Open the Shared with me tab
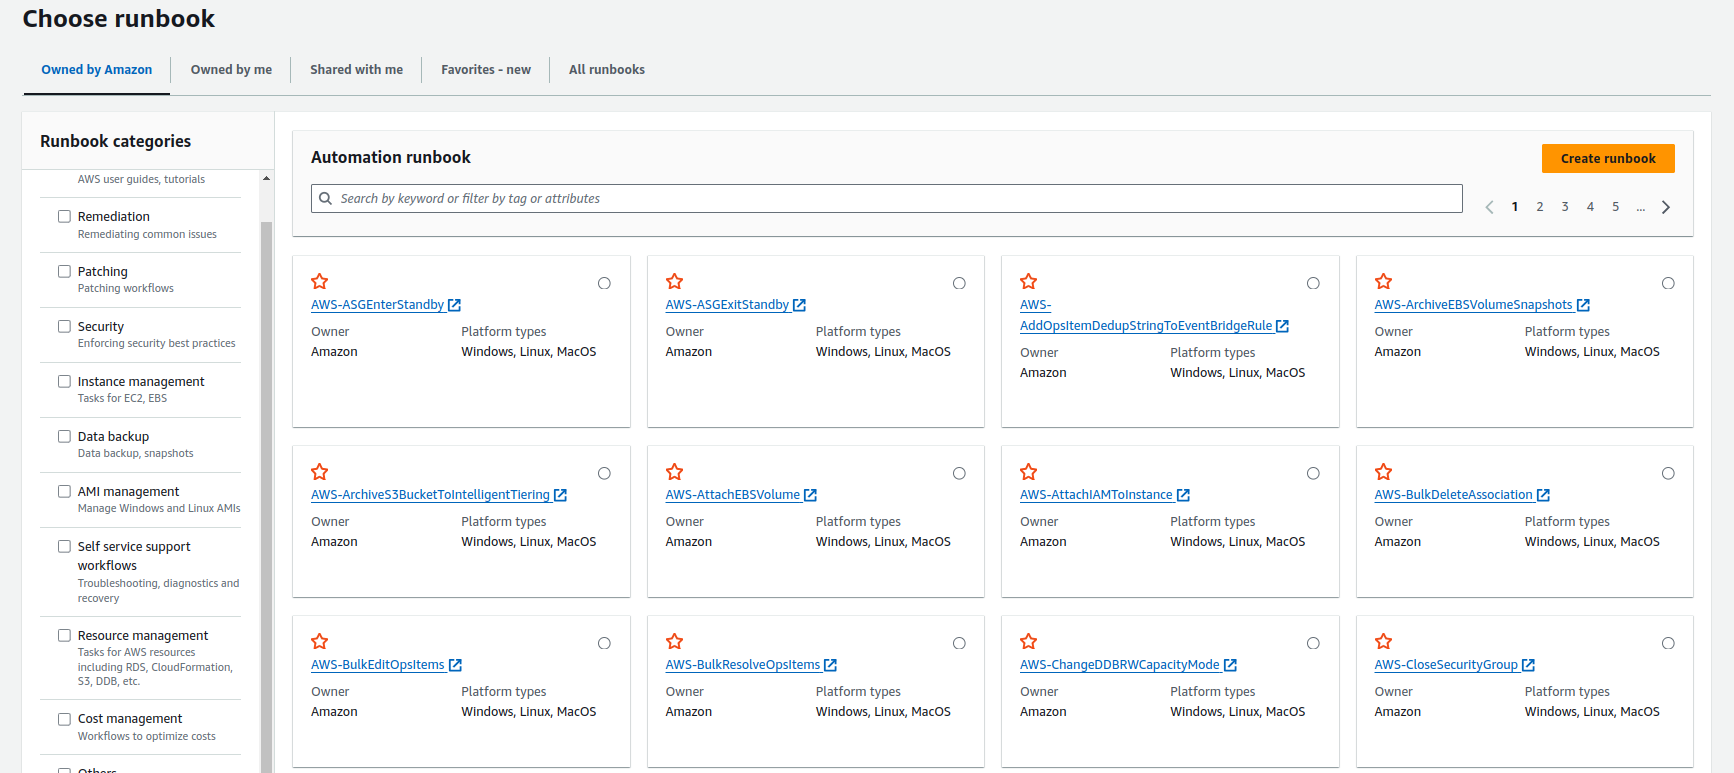 (356, 70)
